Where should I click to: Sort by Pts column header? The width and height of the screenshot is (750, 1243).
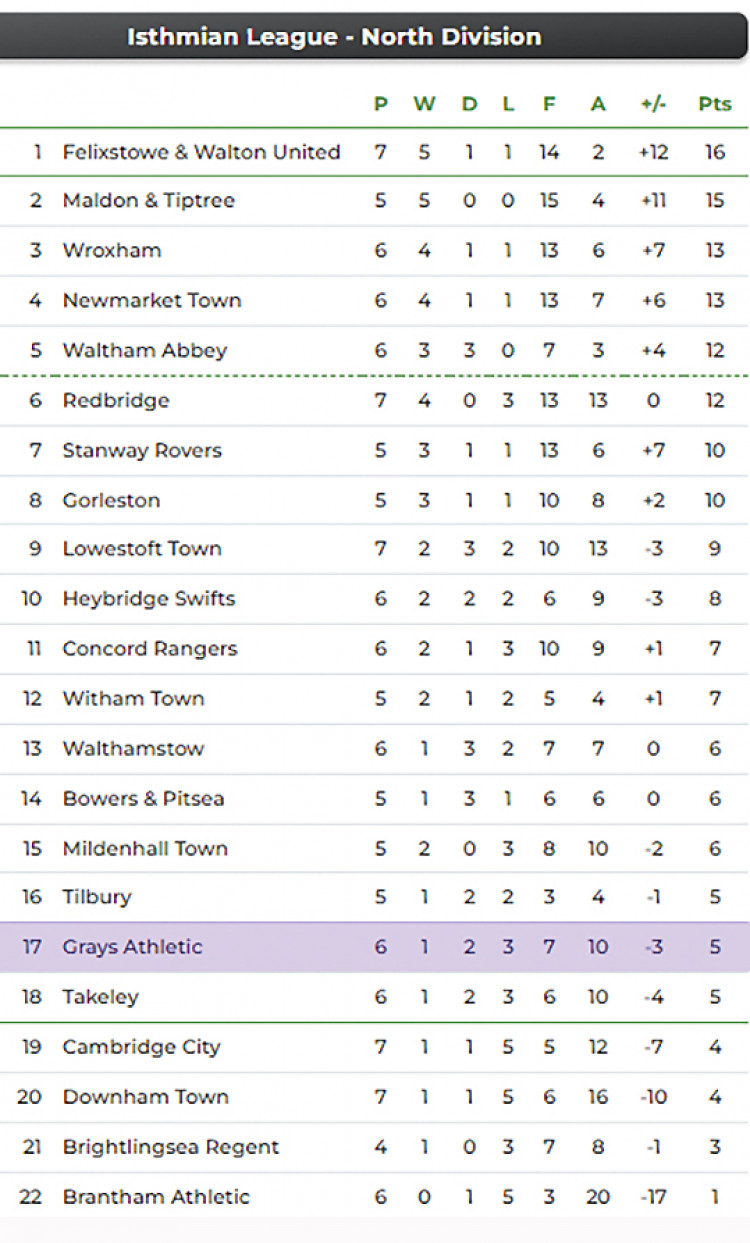715,104
